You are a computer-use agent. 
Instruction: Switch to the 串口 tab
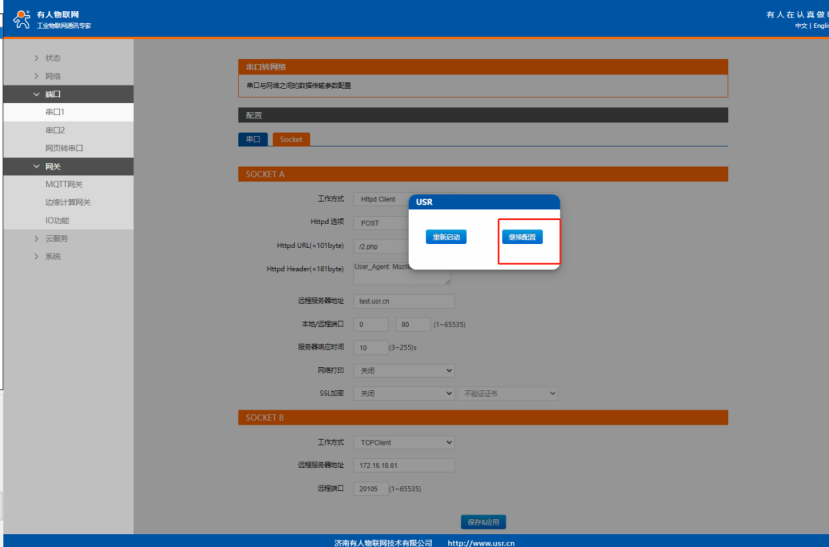point(253,140)
